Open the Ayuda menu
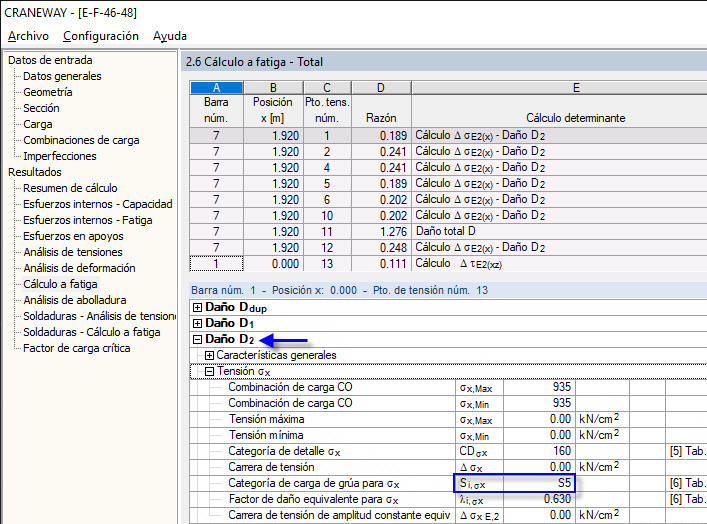 tap(170, 36)
